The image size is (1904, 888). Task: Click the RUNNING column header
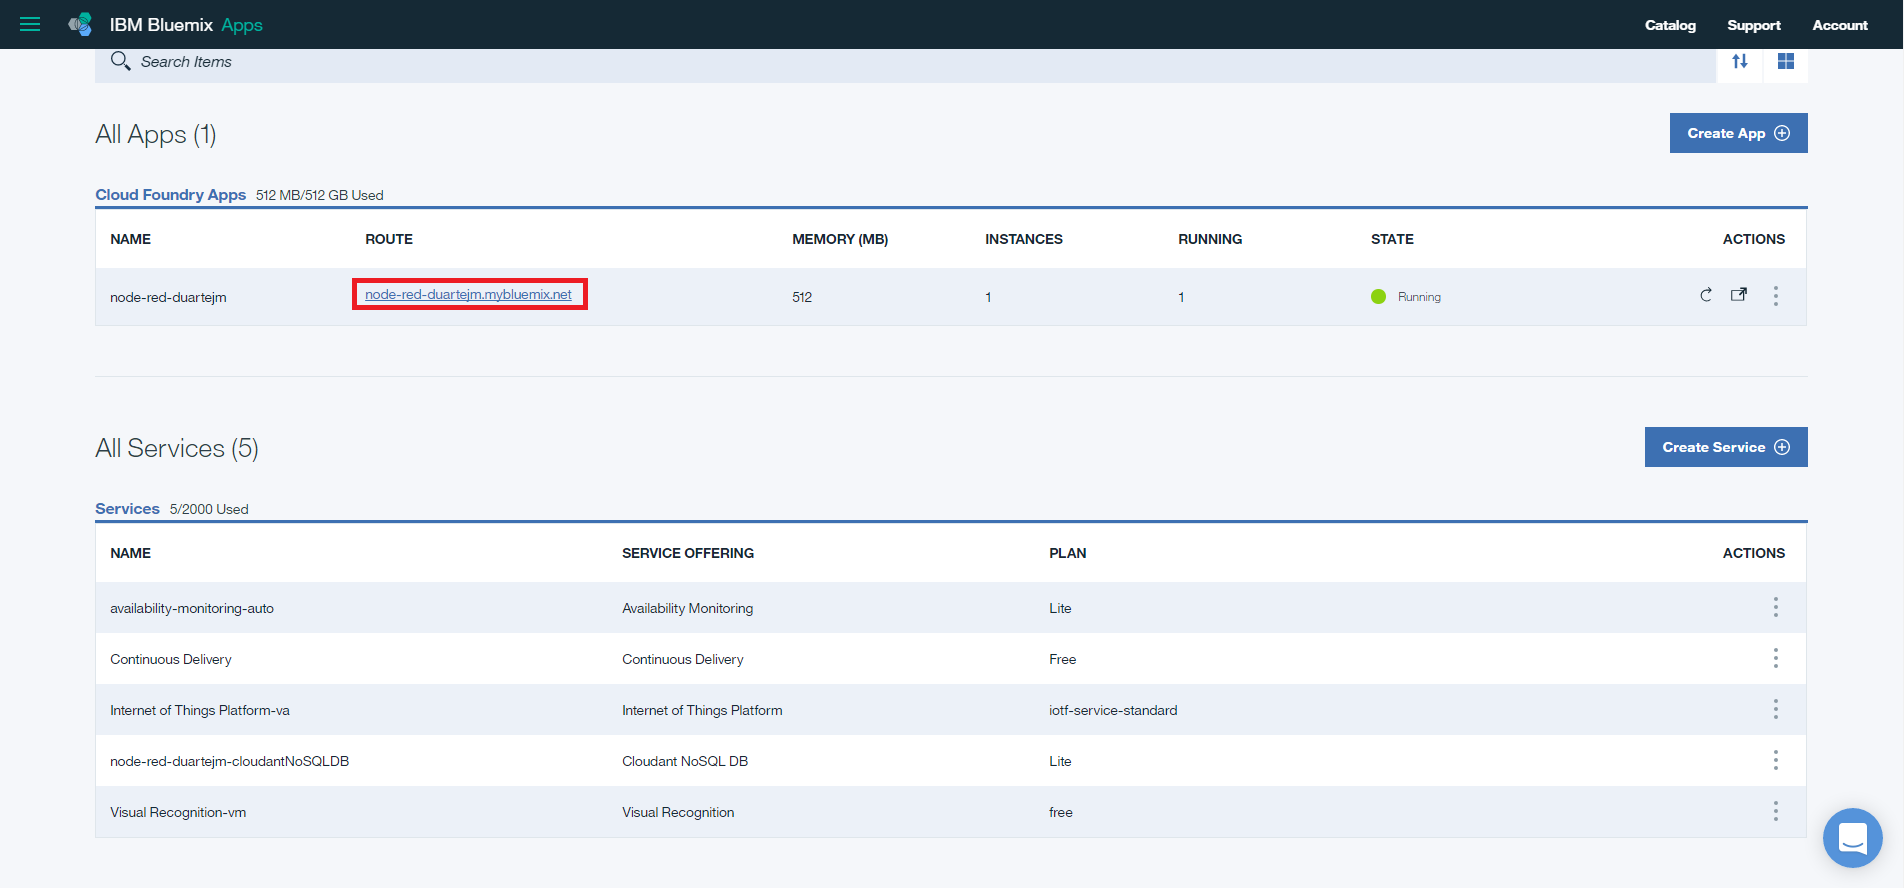(x=1210, y=239)
